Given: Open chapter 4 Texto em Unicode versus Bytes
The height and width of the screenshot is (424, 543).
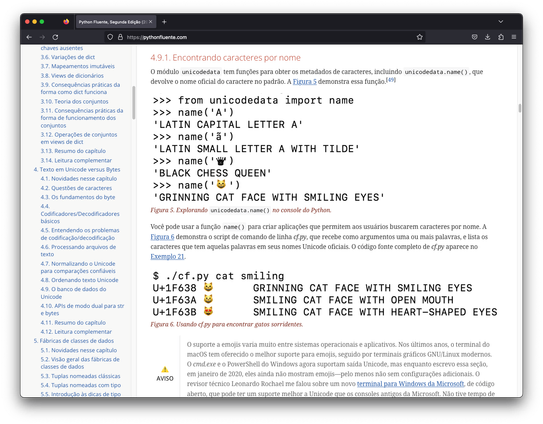Looking at the screenshot, I should tap(77, 169).
